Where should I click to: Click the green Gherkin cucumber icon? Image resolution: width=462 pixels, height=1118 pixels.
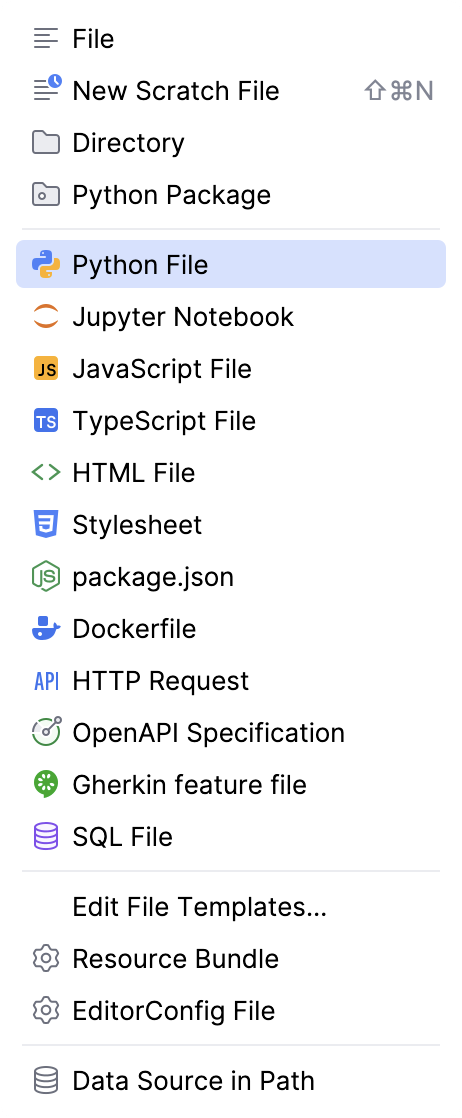point(46,784)
